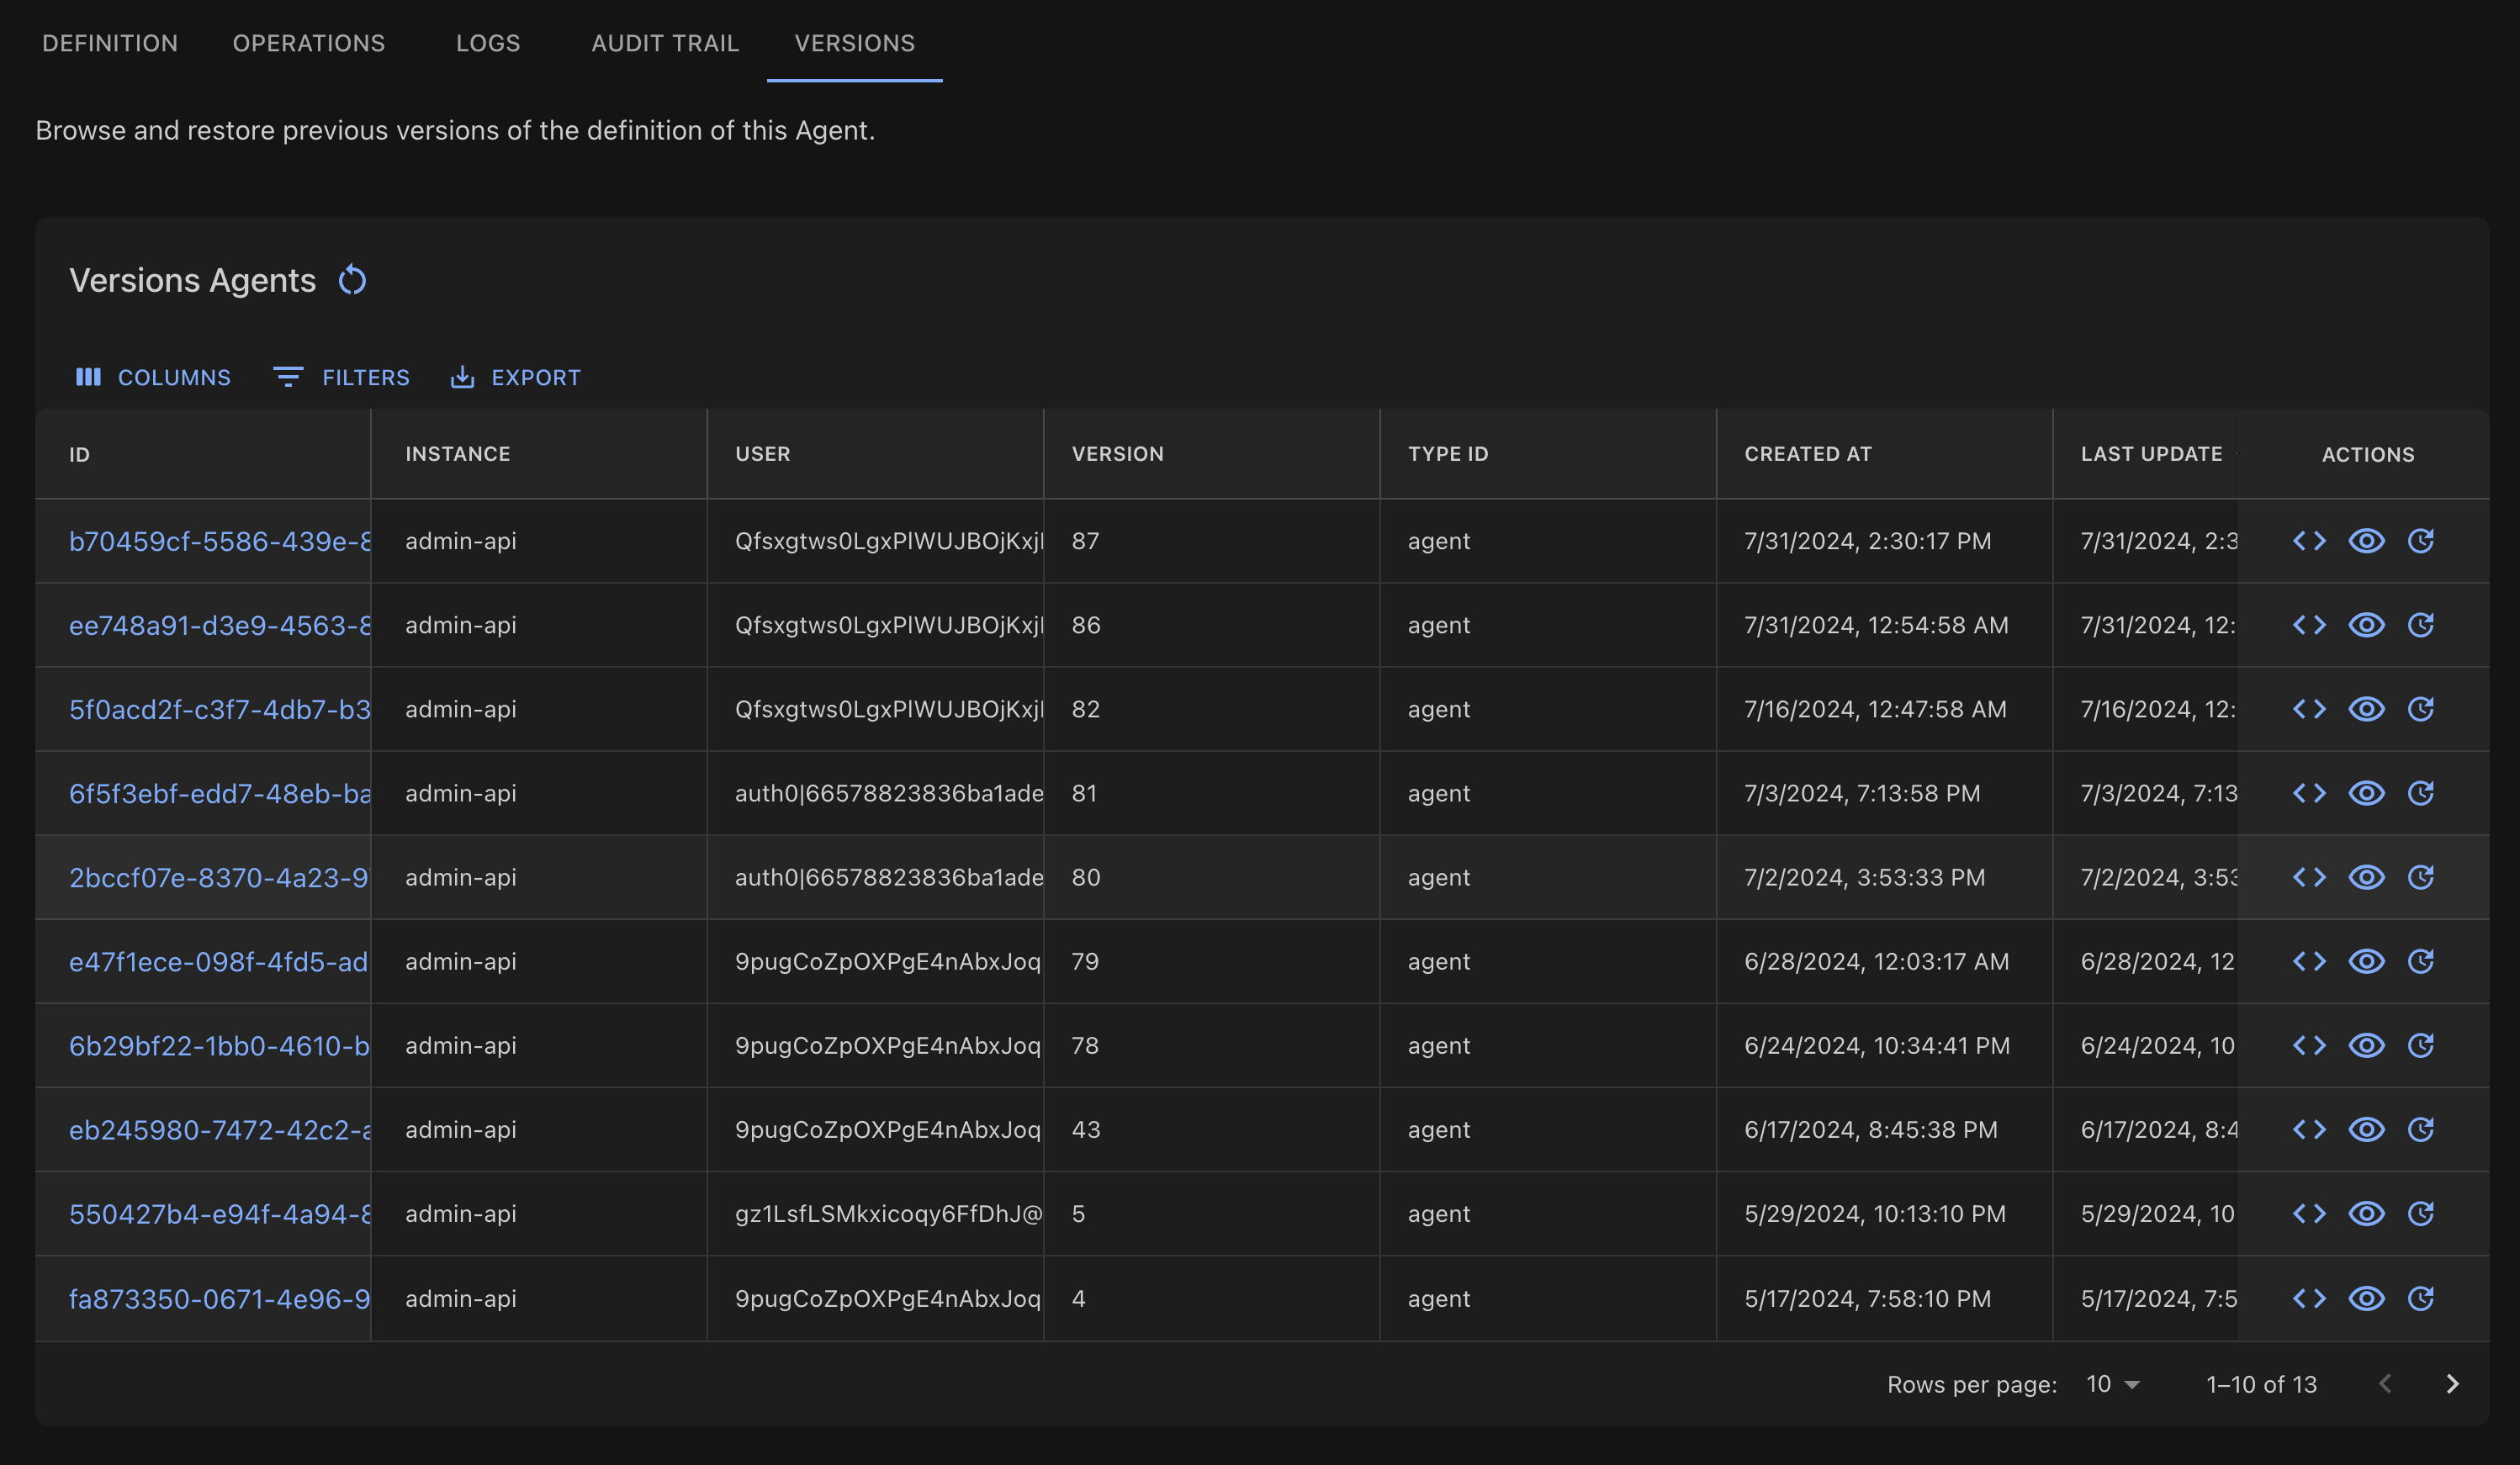Sort by the Created At column header
This screenshot has width=2520, height=1465.
1808,454
